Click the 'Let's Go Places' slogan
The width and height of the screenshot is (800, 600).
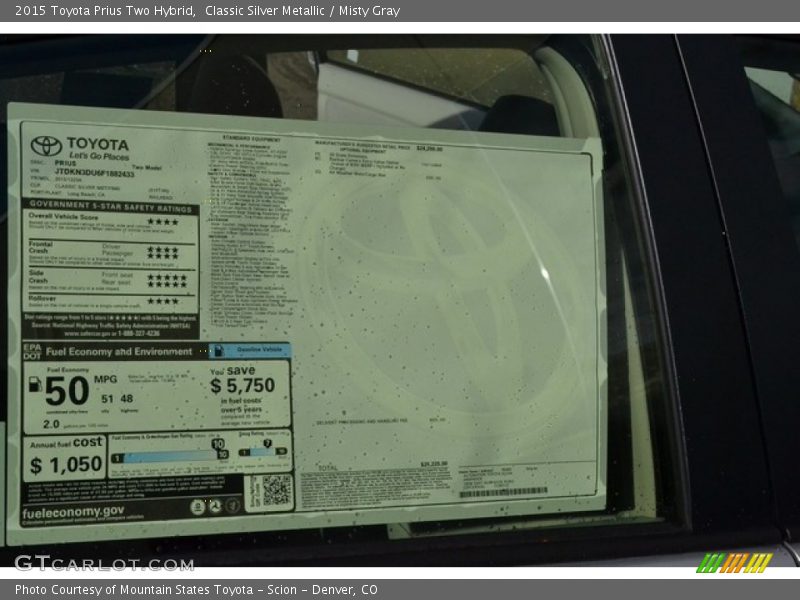click(x=99, y=156)
